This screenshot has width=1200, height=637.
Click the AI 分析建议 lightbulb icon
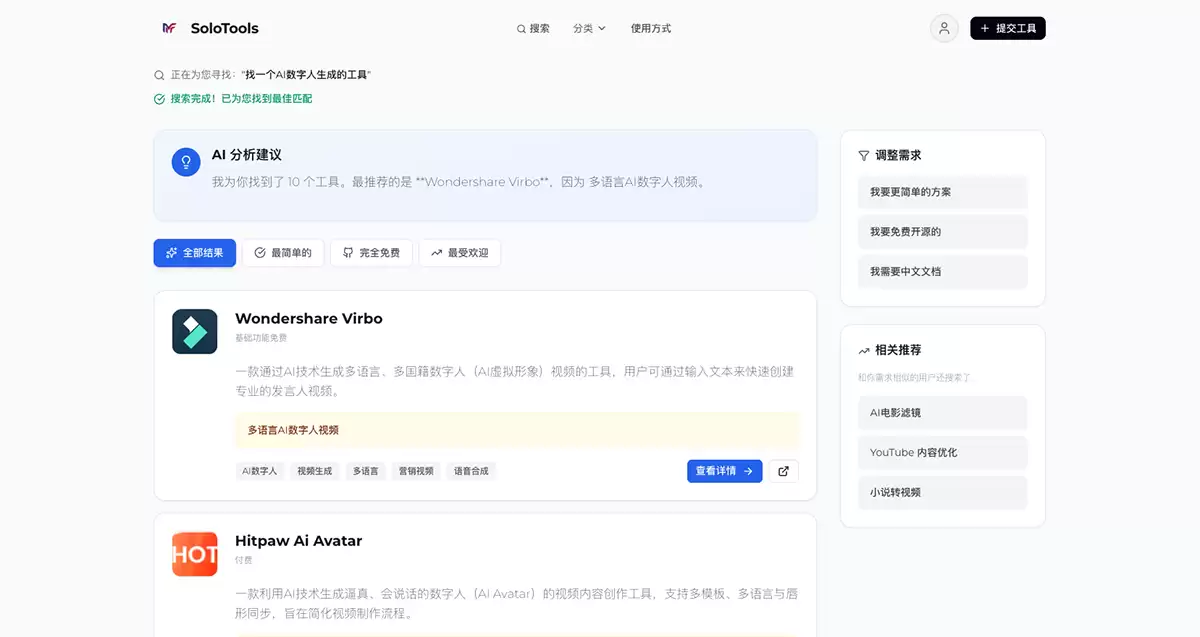[186, 161]
